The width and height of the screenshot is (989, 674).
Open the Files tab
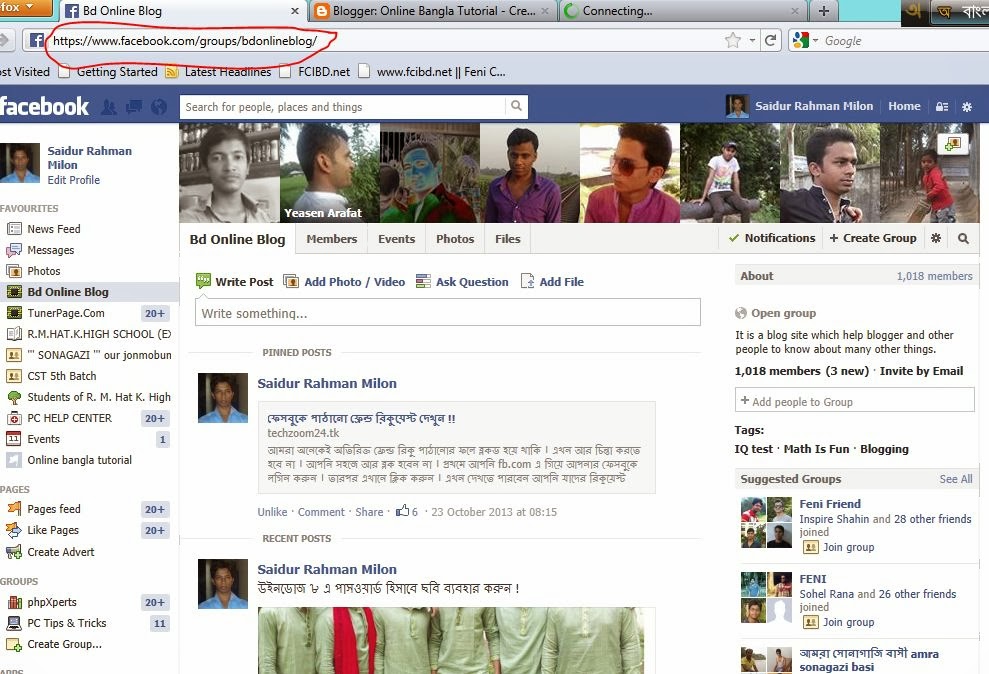tap(508, 239)
